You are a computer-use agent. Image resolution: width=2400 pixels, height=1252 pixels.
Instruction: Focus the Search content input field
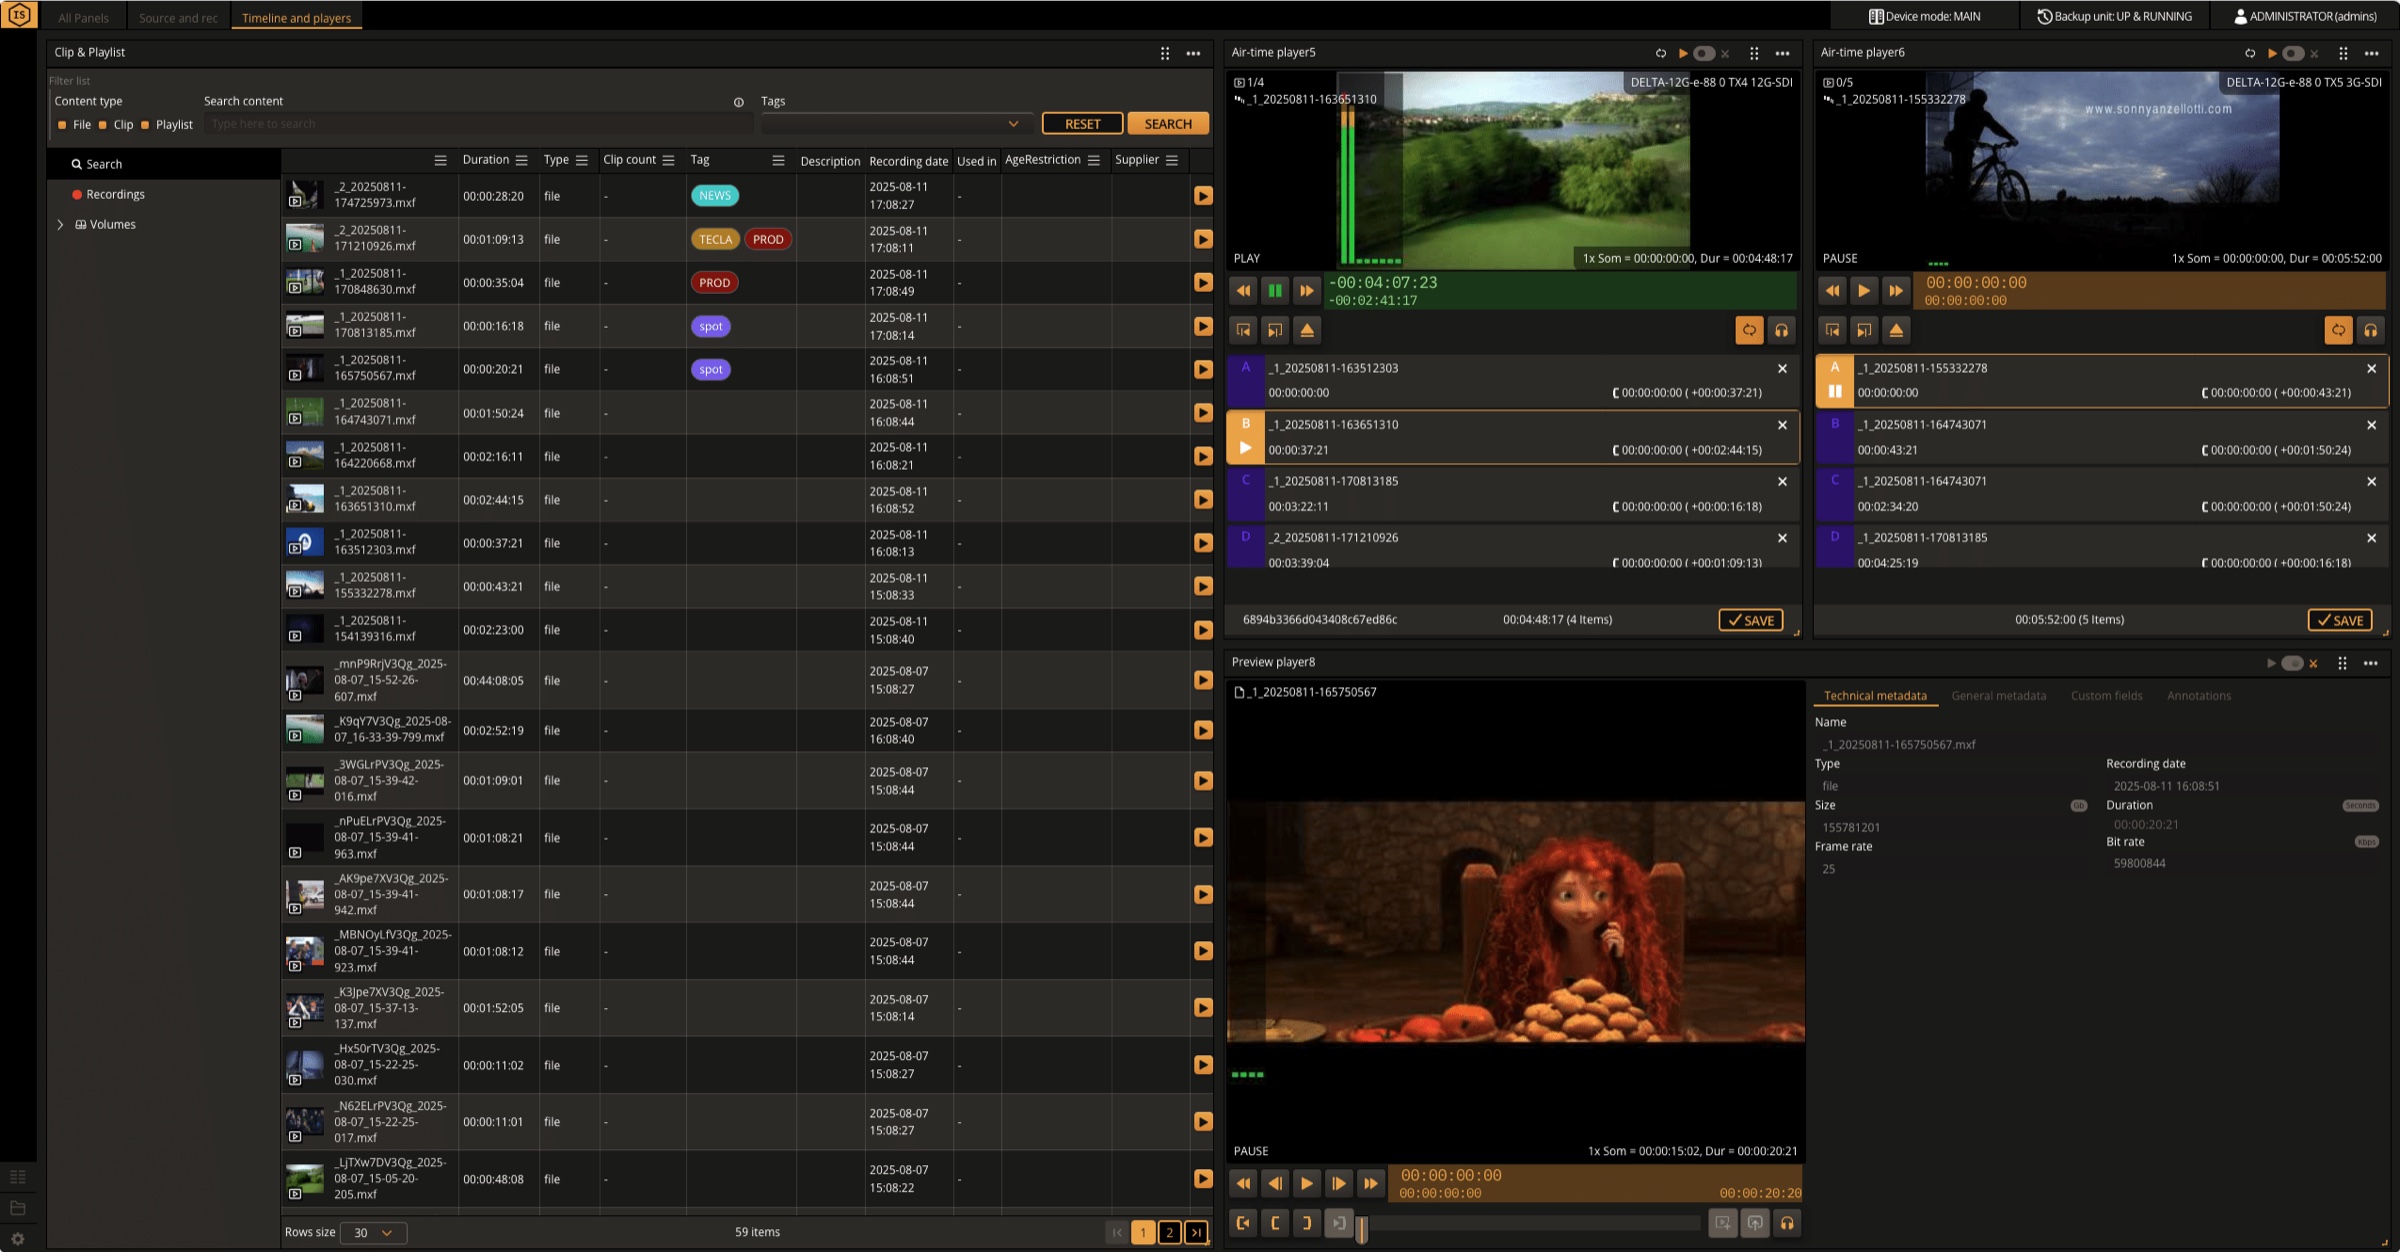478,124
